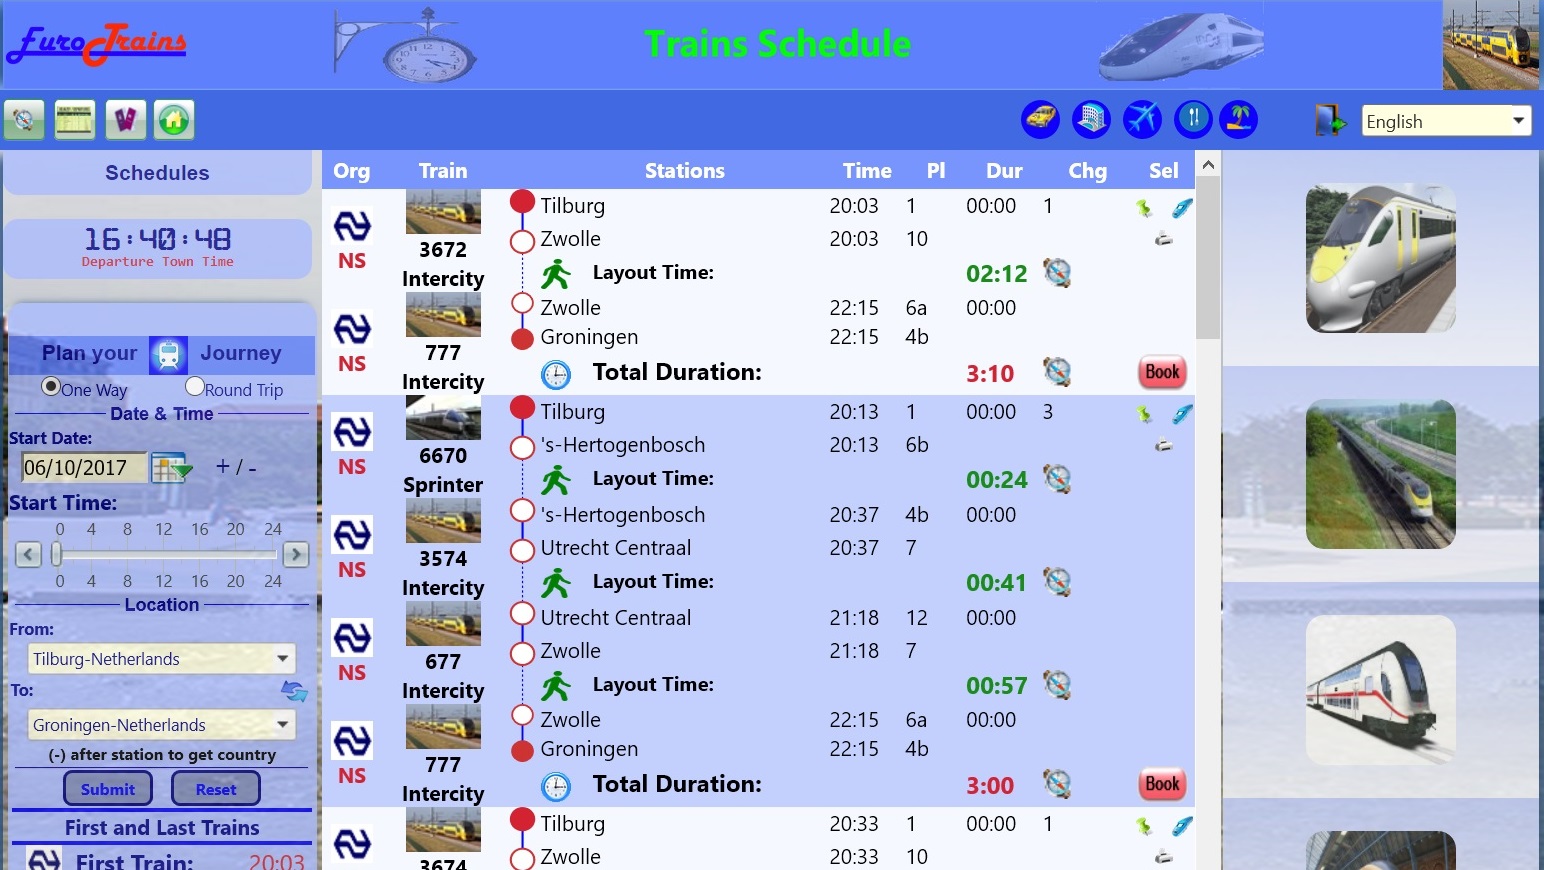Open the flights airplane icon
Image resolution: width=1544 pixels, height=870 pixels.
click(x=1142, y=119)
